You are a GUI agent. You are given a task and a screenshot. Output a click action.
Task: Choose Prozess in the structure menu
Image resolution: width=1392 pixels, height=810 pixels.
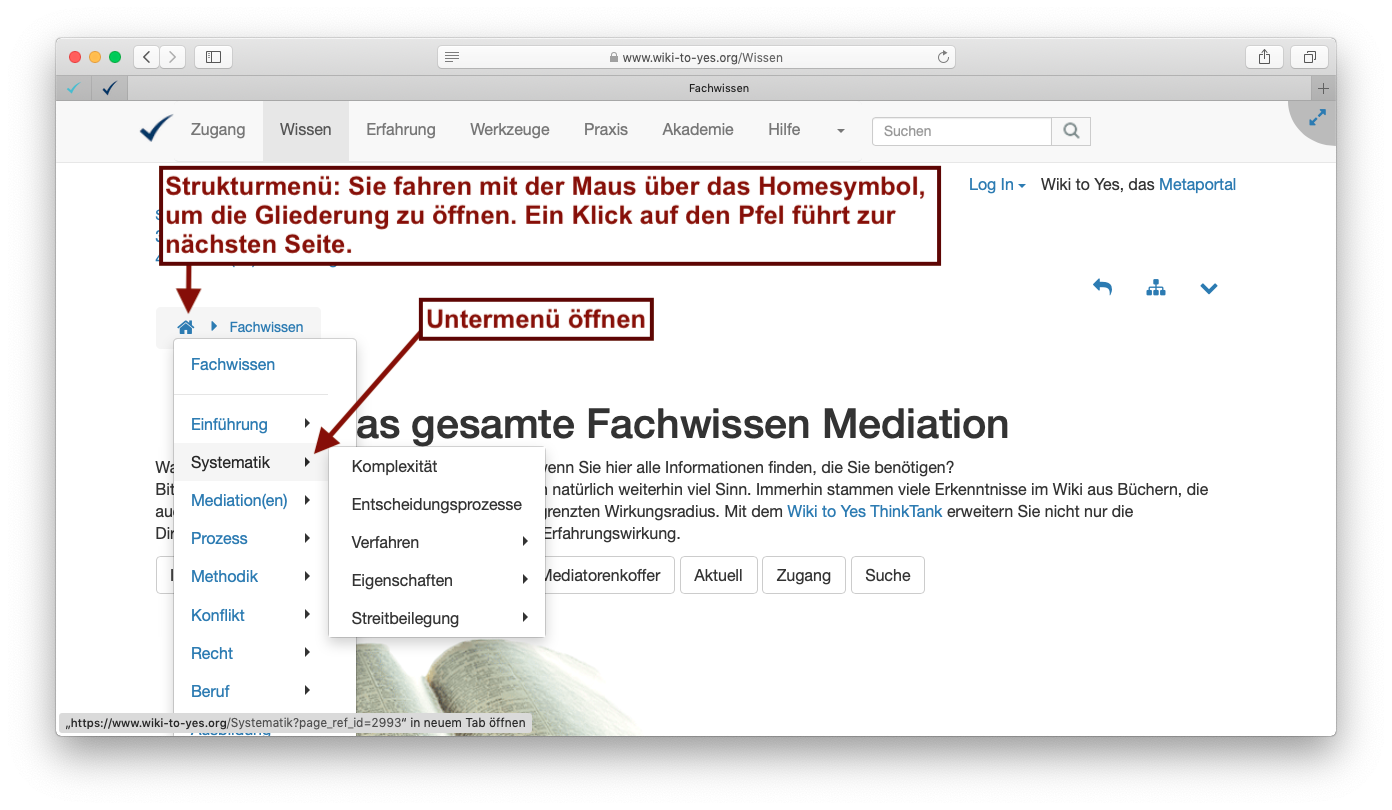pyautogui.click(x=219, y=538)
